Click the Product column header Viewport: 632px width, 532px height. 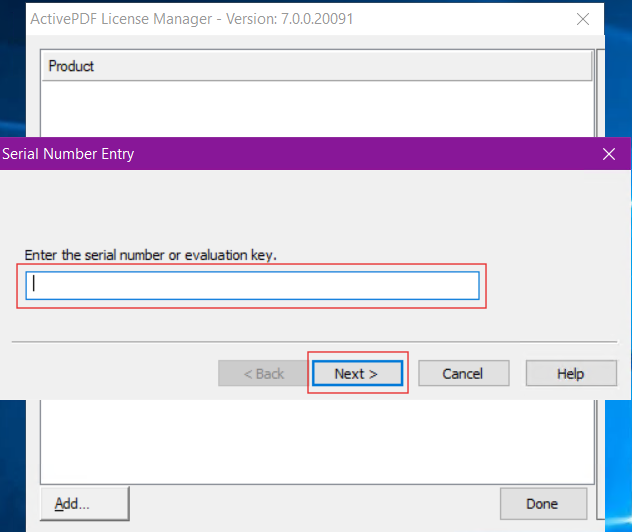(x=317, y=66)
